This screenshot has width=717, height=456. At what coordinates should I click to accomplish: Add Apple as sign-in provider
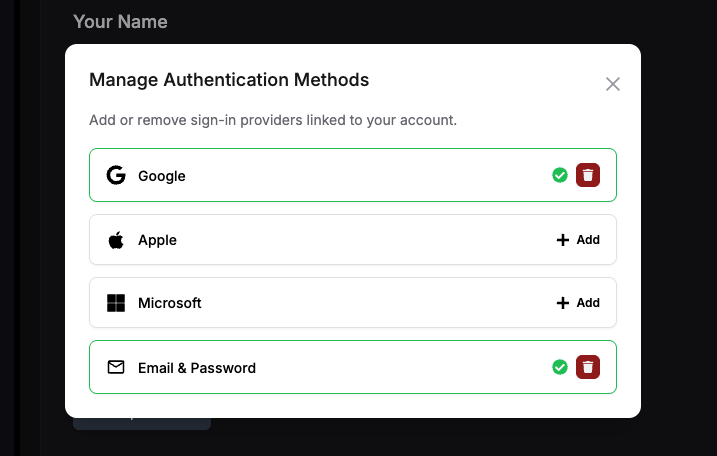click(578, 240)
